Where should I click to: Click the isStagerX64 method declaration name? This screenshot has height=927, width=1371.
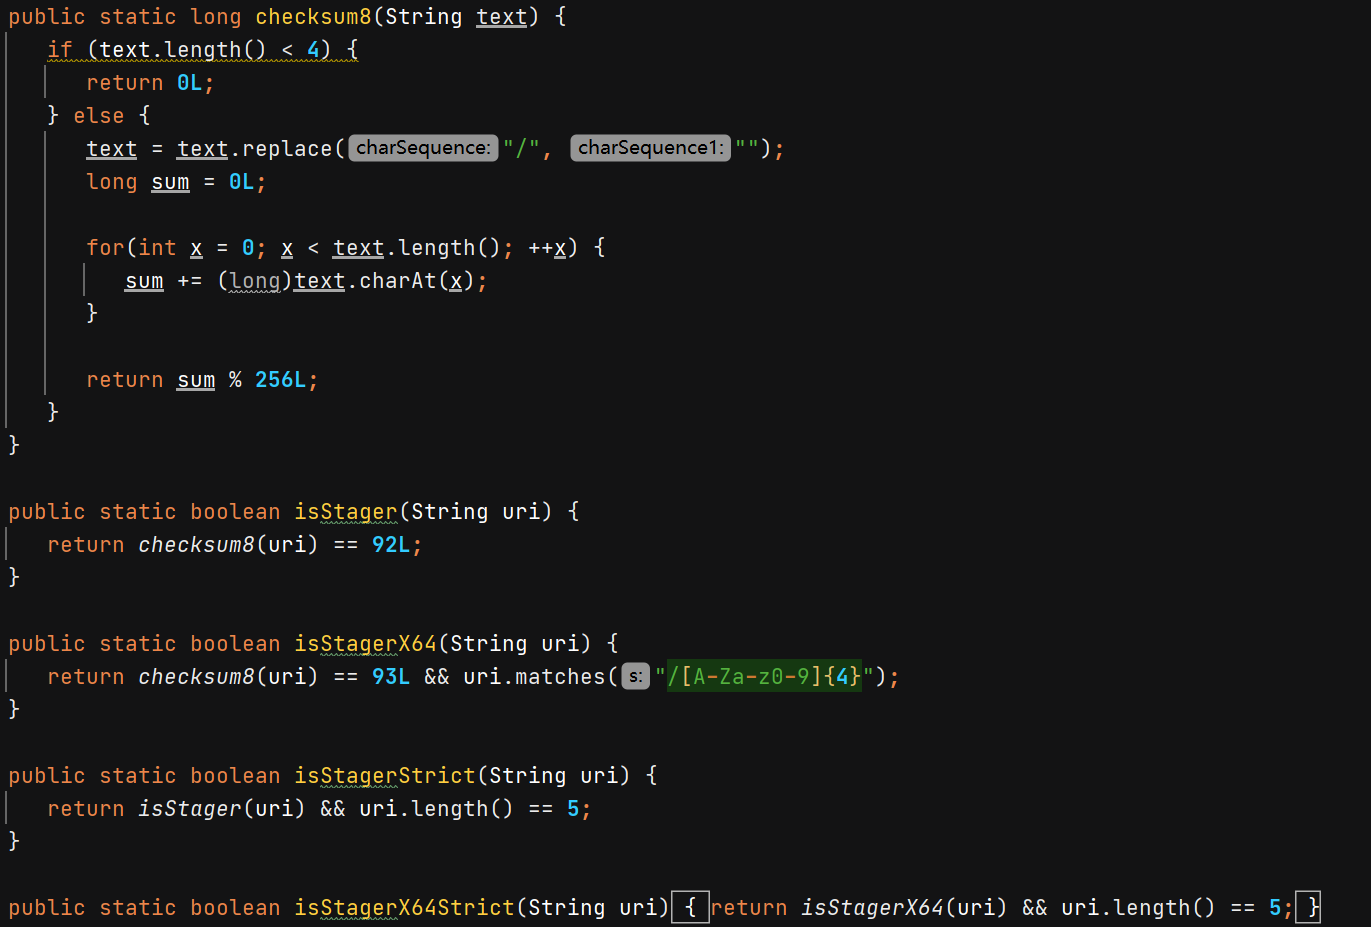pyautogui.click(x=365, y=644)
